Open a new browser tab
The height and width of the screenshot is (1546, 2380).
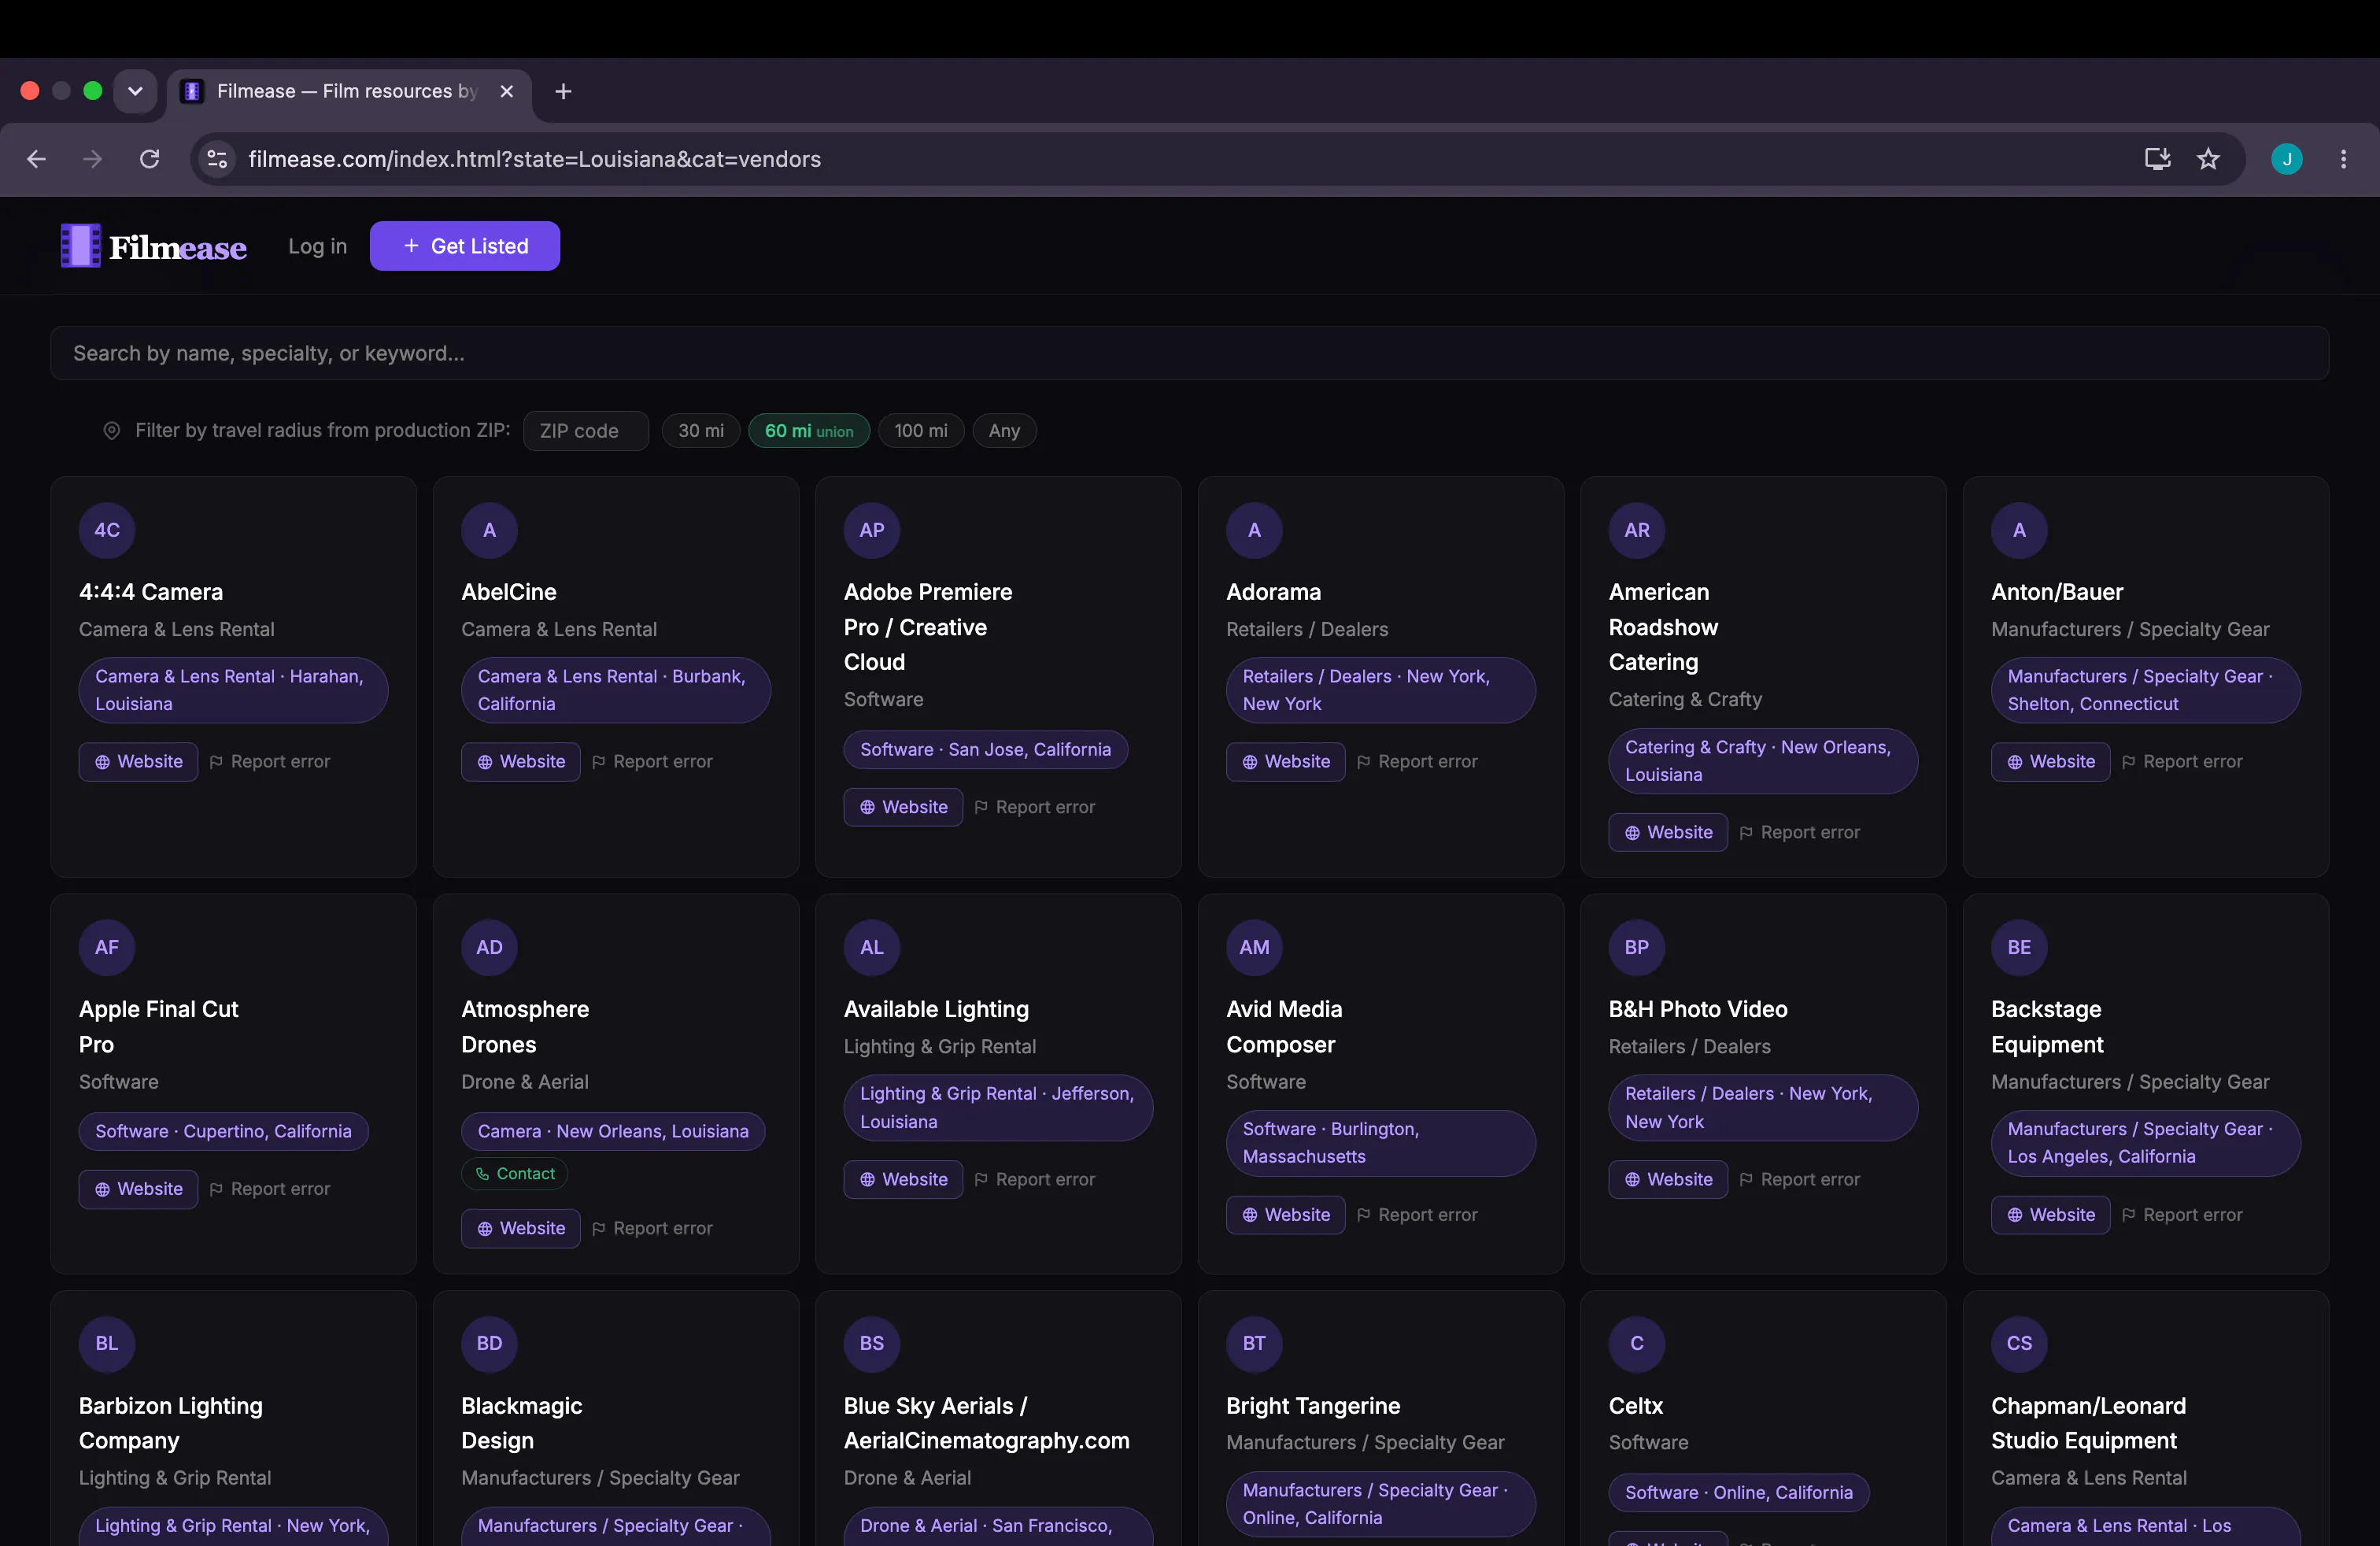[x=563, y=91]
